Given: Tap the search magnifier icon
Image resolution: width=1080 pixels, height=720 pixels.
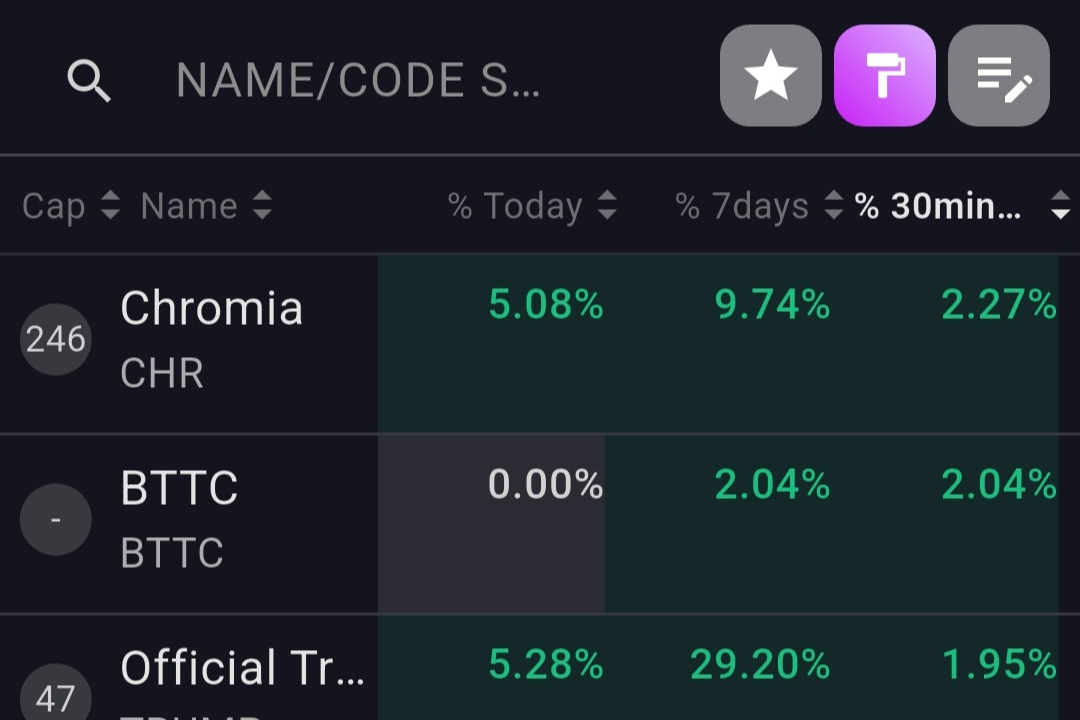Looking at the screenshot, I should 89,80.
